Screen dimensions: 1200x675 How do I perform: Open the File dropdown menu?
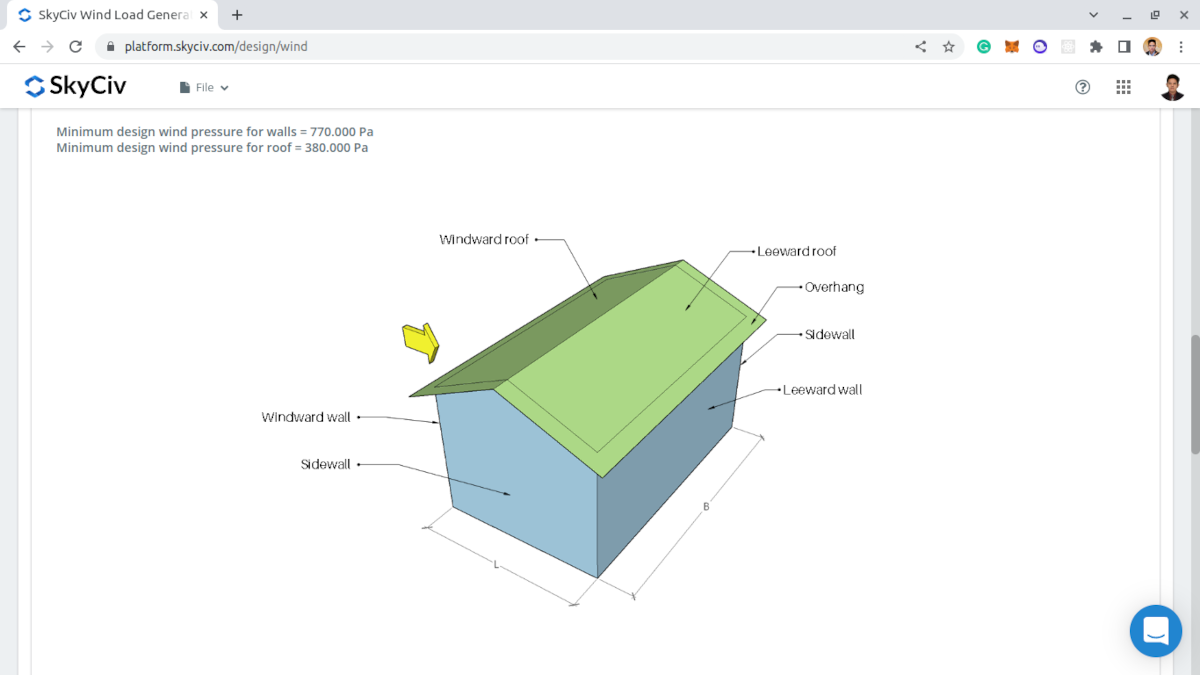click(x=204, y=88)
